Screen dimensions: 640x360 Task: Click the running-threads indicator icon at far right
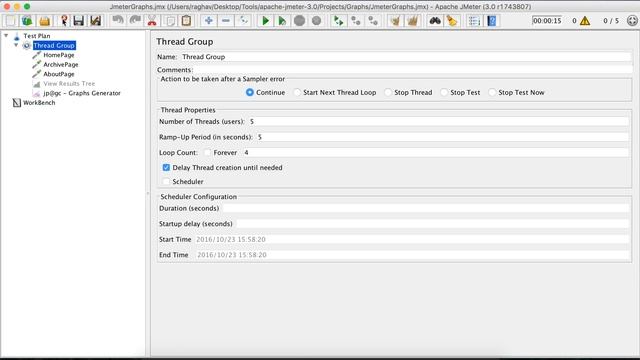pos(632,21)
